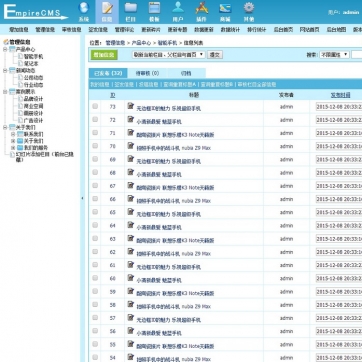Viewport: 362px width, 362px height.
Task: Open the 刷新当前栏目 action dropdown
Action: tap(168, 55)
